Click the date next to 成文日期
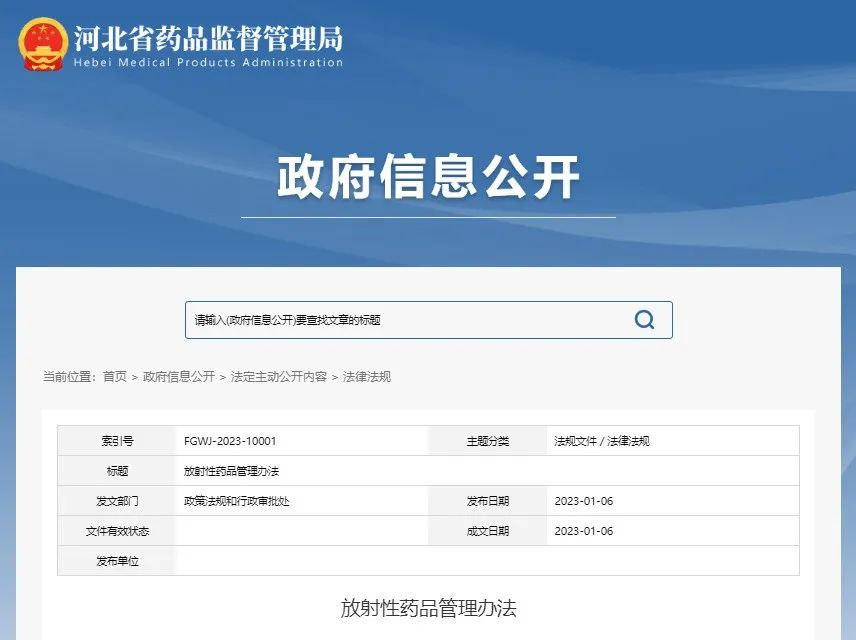This screenshot has height=640, width=856. coord(583,531)
